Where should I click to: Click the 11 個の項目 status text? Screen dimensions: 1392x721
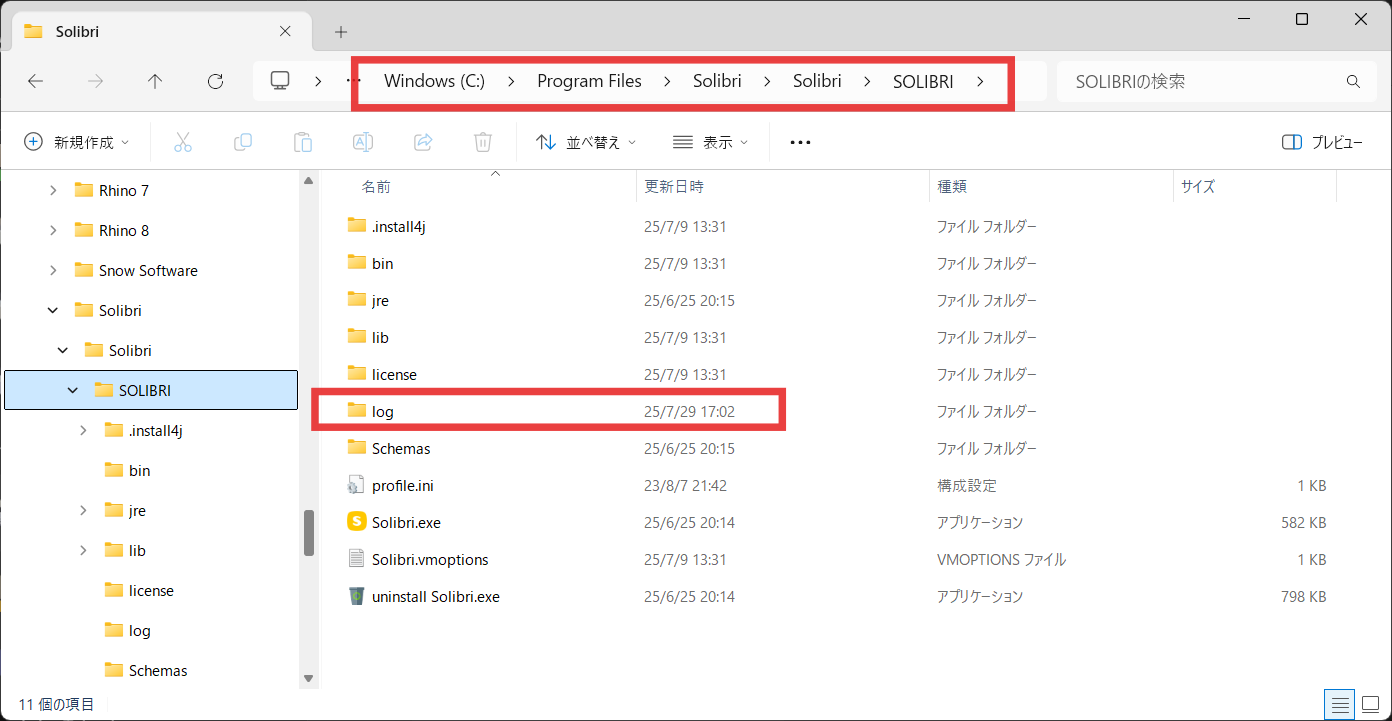56,704
